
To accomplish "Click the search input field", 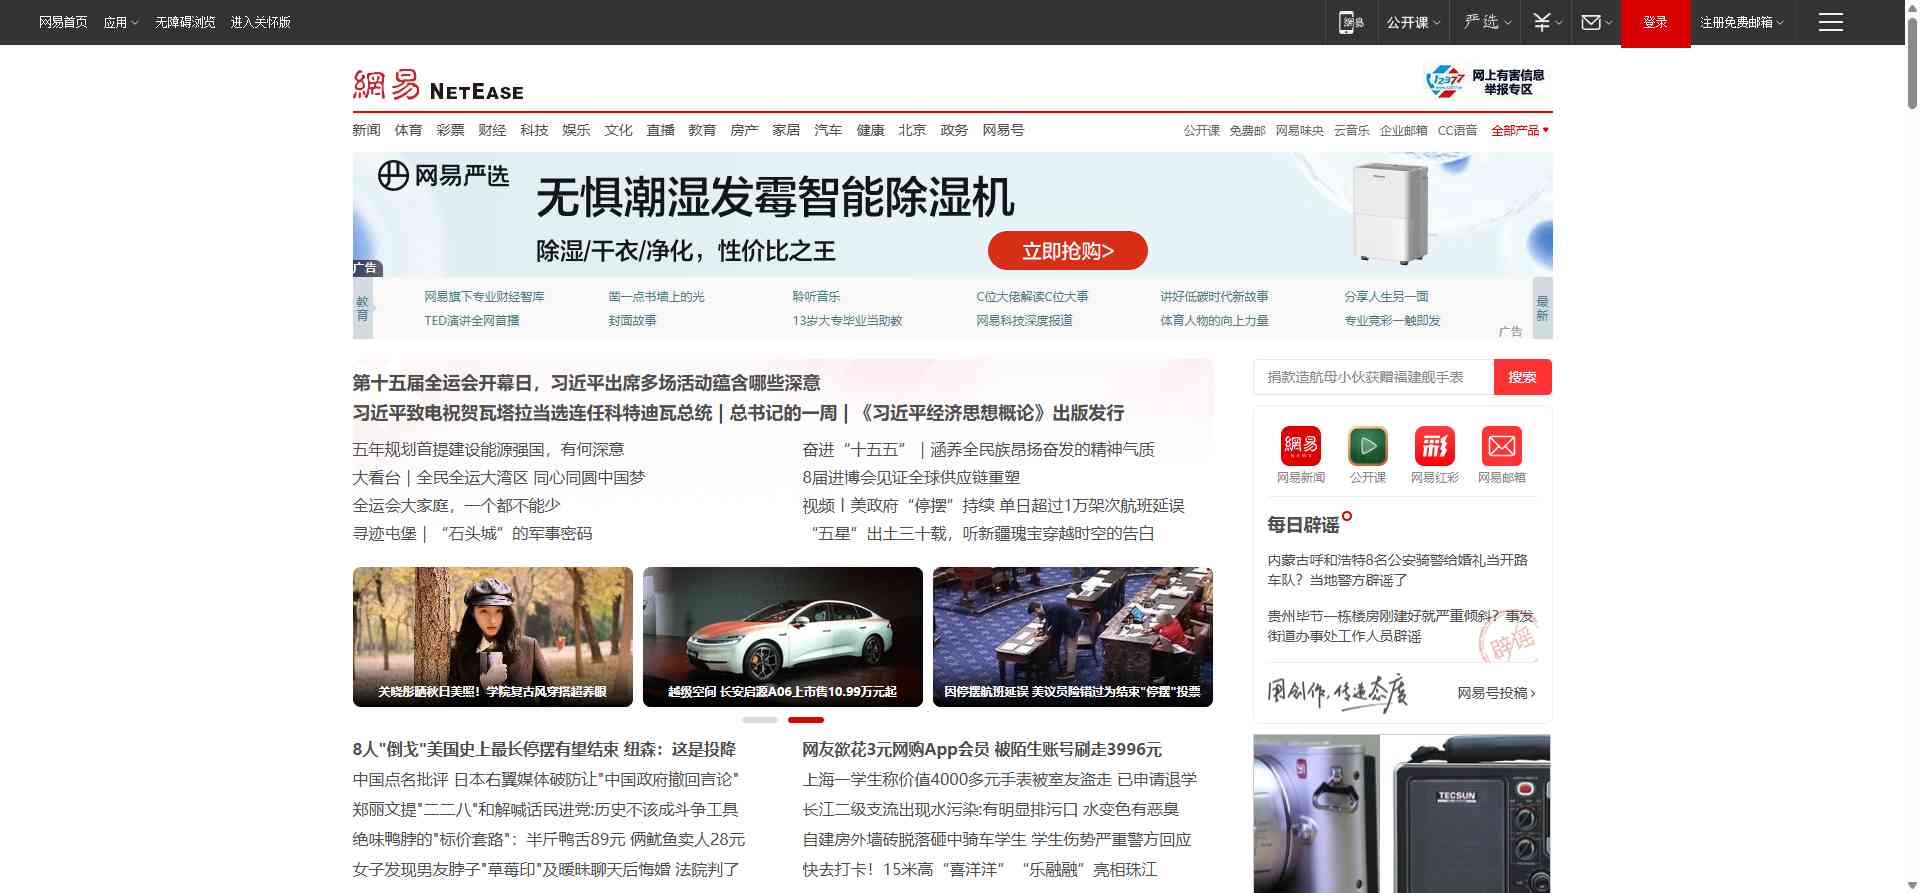I will tap(1372, 377).
